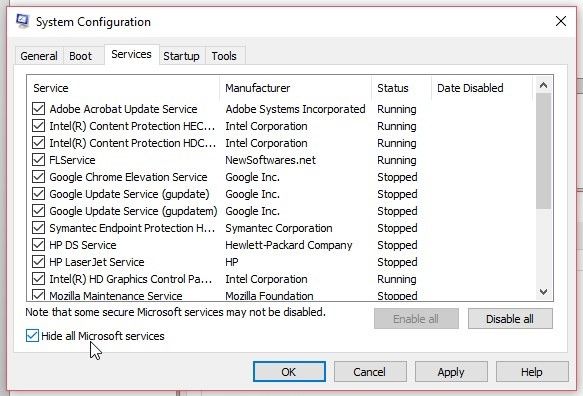Image resolution: width=583 pixels, height=396 pixels.
Task: Select Google Update Service (gupdatem) row name
Action: [x=133, y=211]
